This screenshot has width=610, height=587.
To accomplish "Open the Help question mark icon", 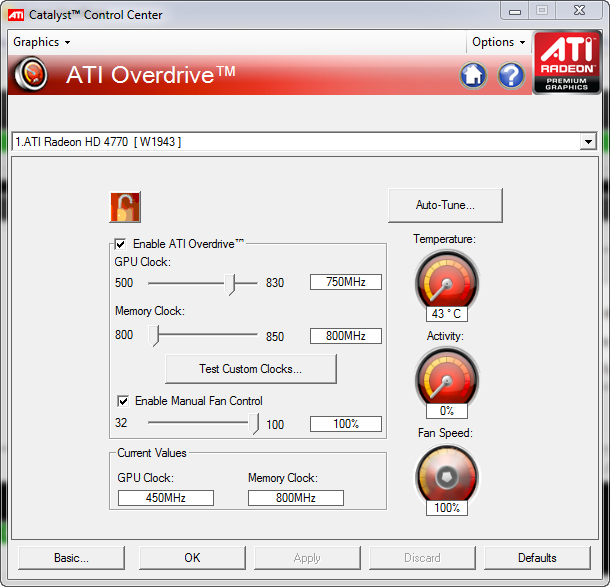I will point(511,75).
